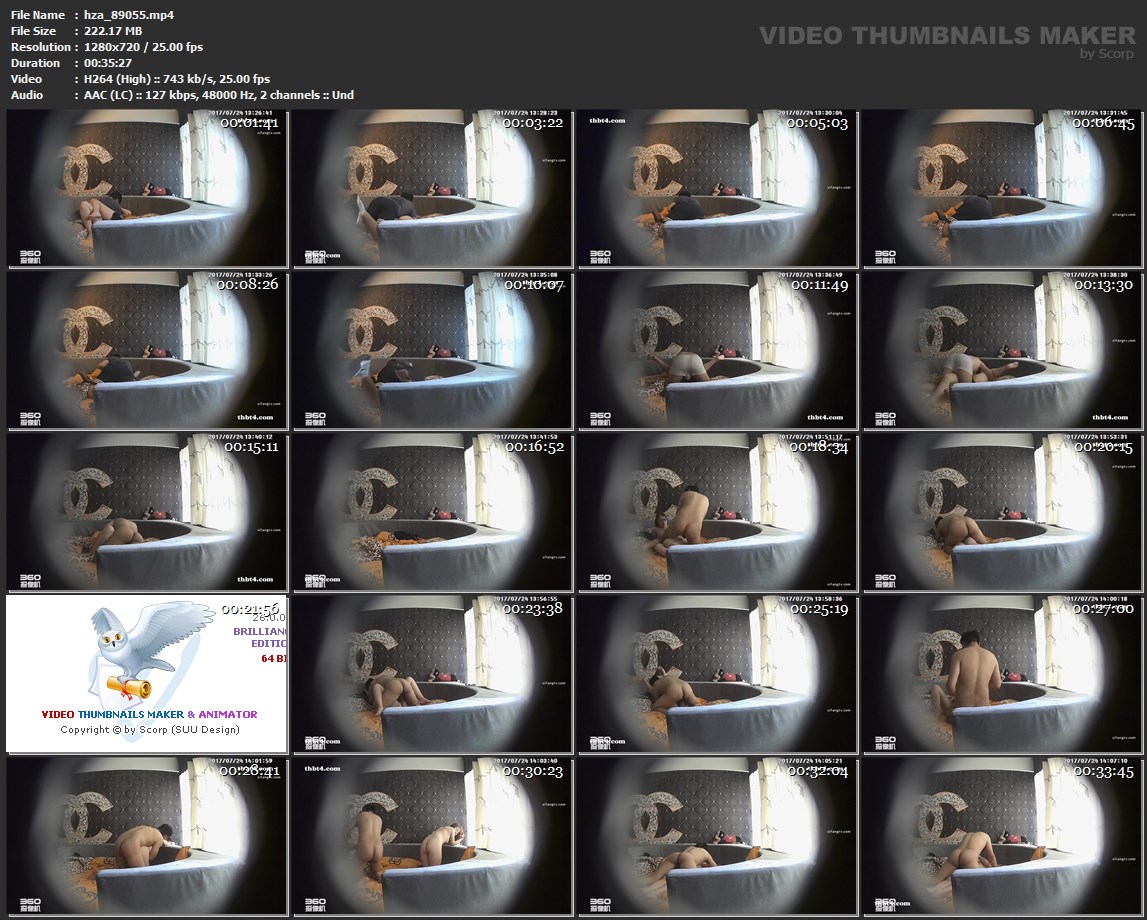Open the thumbnail at timestamp 00:11:49

[x=718, y=350]
